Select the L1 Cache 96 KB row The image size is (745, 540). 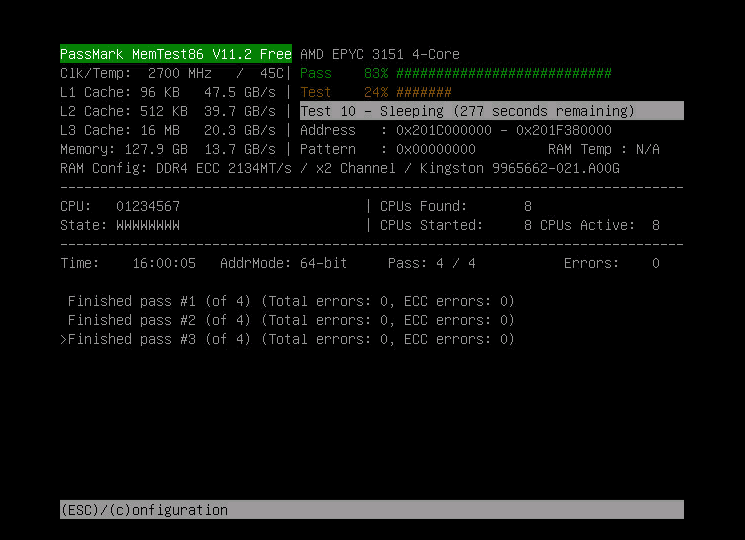pos(168,92)
